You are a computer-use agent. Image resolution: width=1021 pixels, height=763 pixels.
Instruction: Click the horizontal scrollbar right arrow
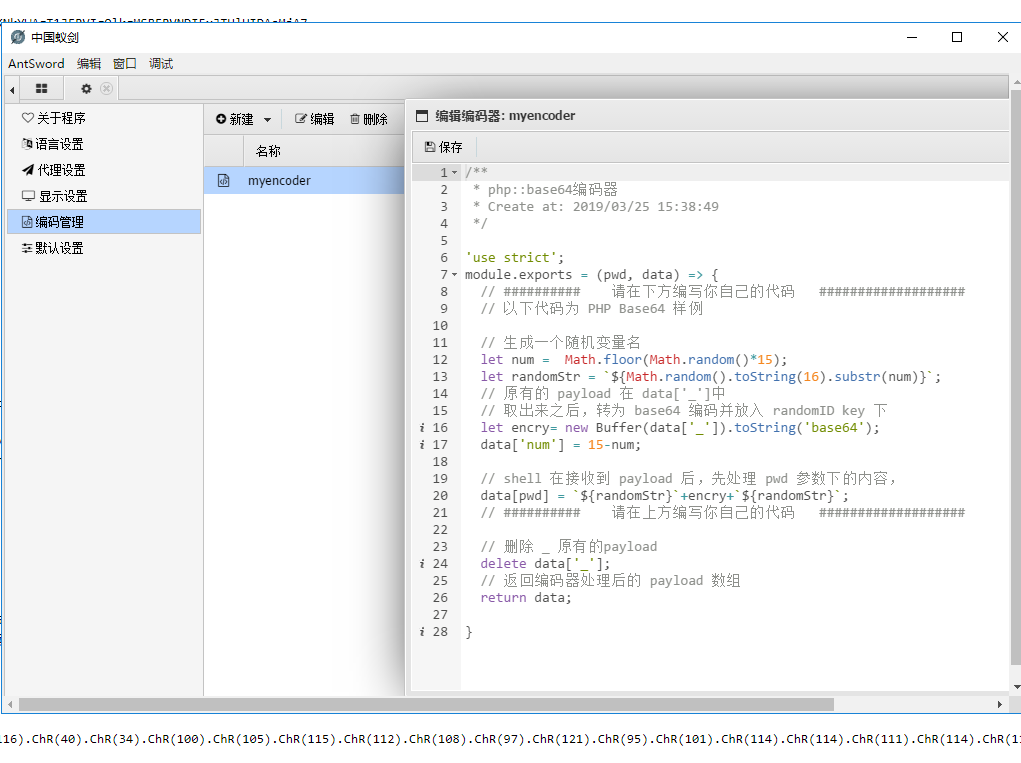[1000, 704]
